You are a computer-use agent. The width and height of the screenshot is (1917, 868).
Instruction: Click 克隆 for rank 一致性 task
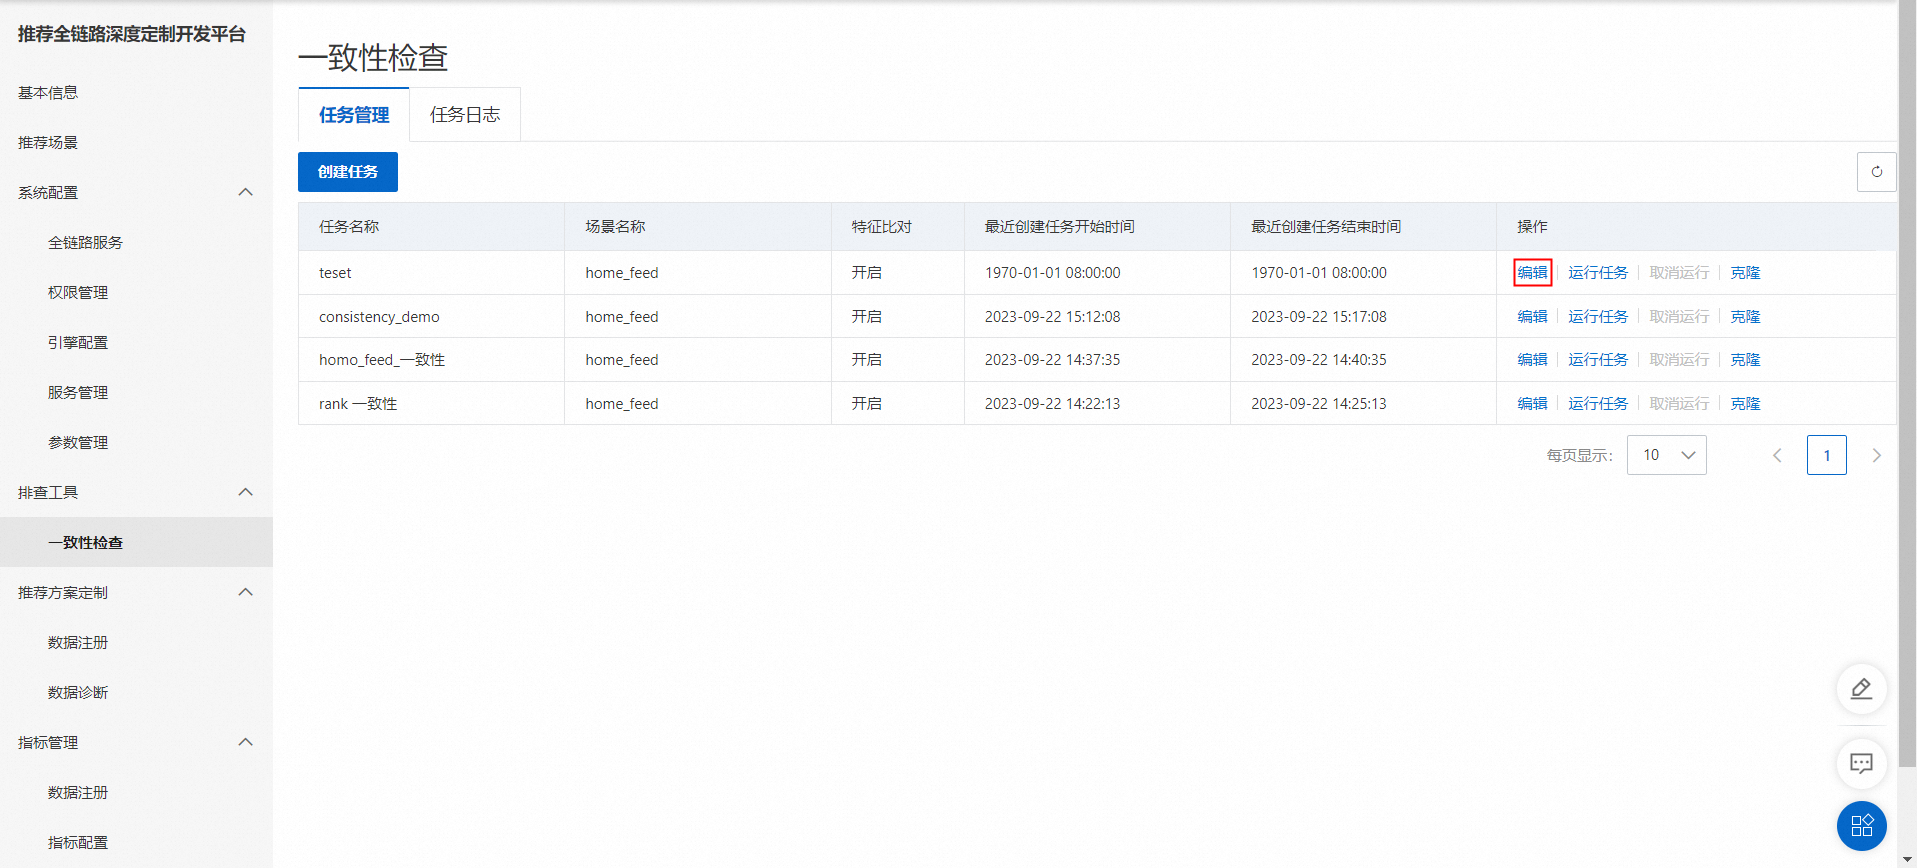pos(1745,403)
